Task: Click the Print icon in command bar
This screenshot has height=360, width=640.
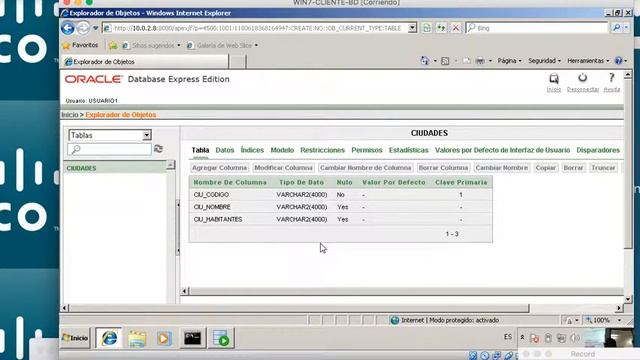Action: [480, 61]
